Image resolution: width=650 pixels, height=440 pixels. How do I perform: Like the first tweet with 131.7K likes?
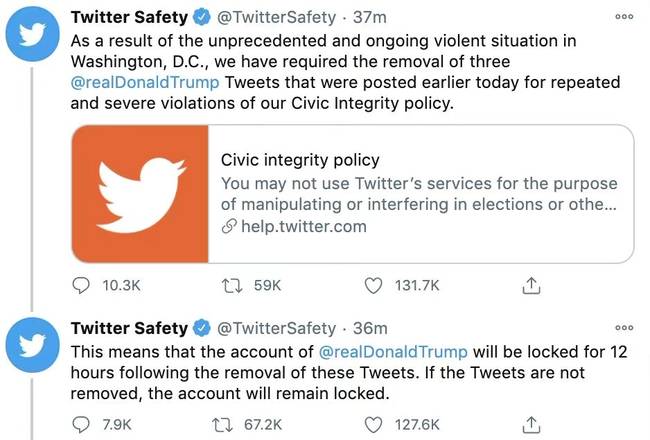tap(375, 285)
